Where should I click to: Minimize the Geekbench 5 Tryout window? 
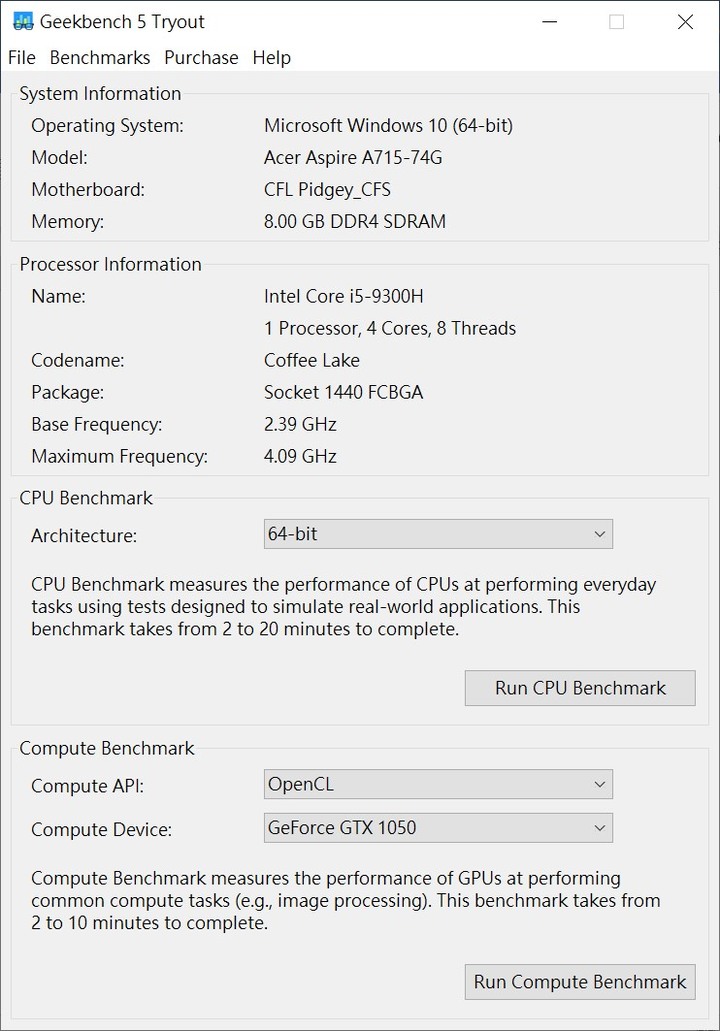[x=550, y=22]
